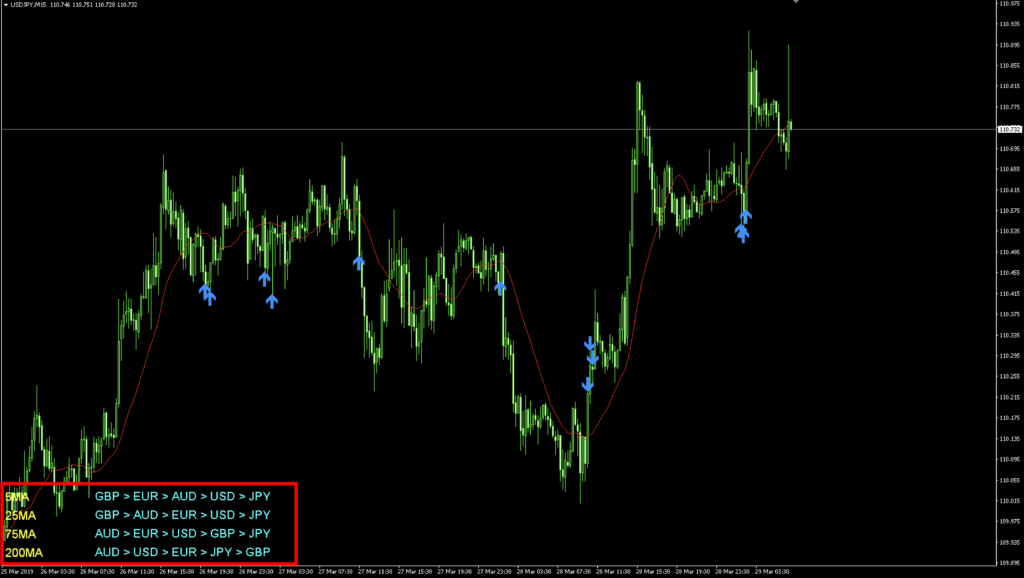
Task: Select the 200MA row AUD > USD > EUR ranking
Action: click(x=182, y=552)
